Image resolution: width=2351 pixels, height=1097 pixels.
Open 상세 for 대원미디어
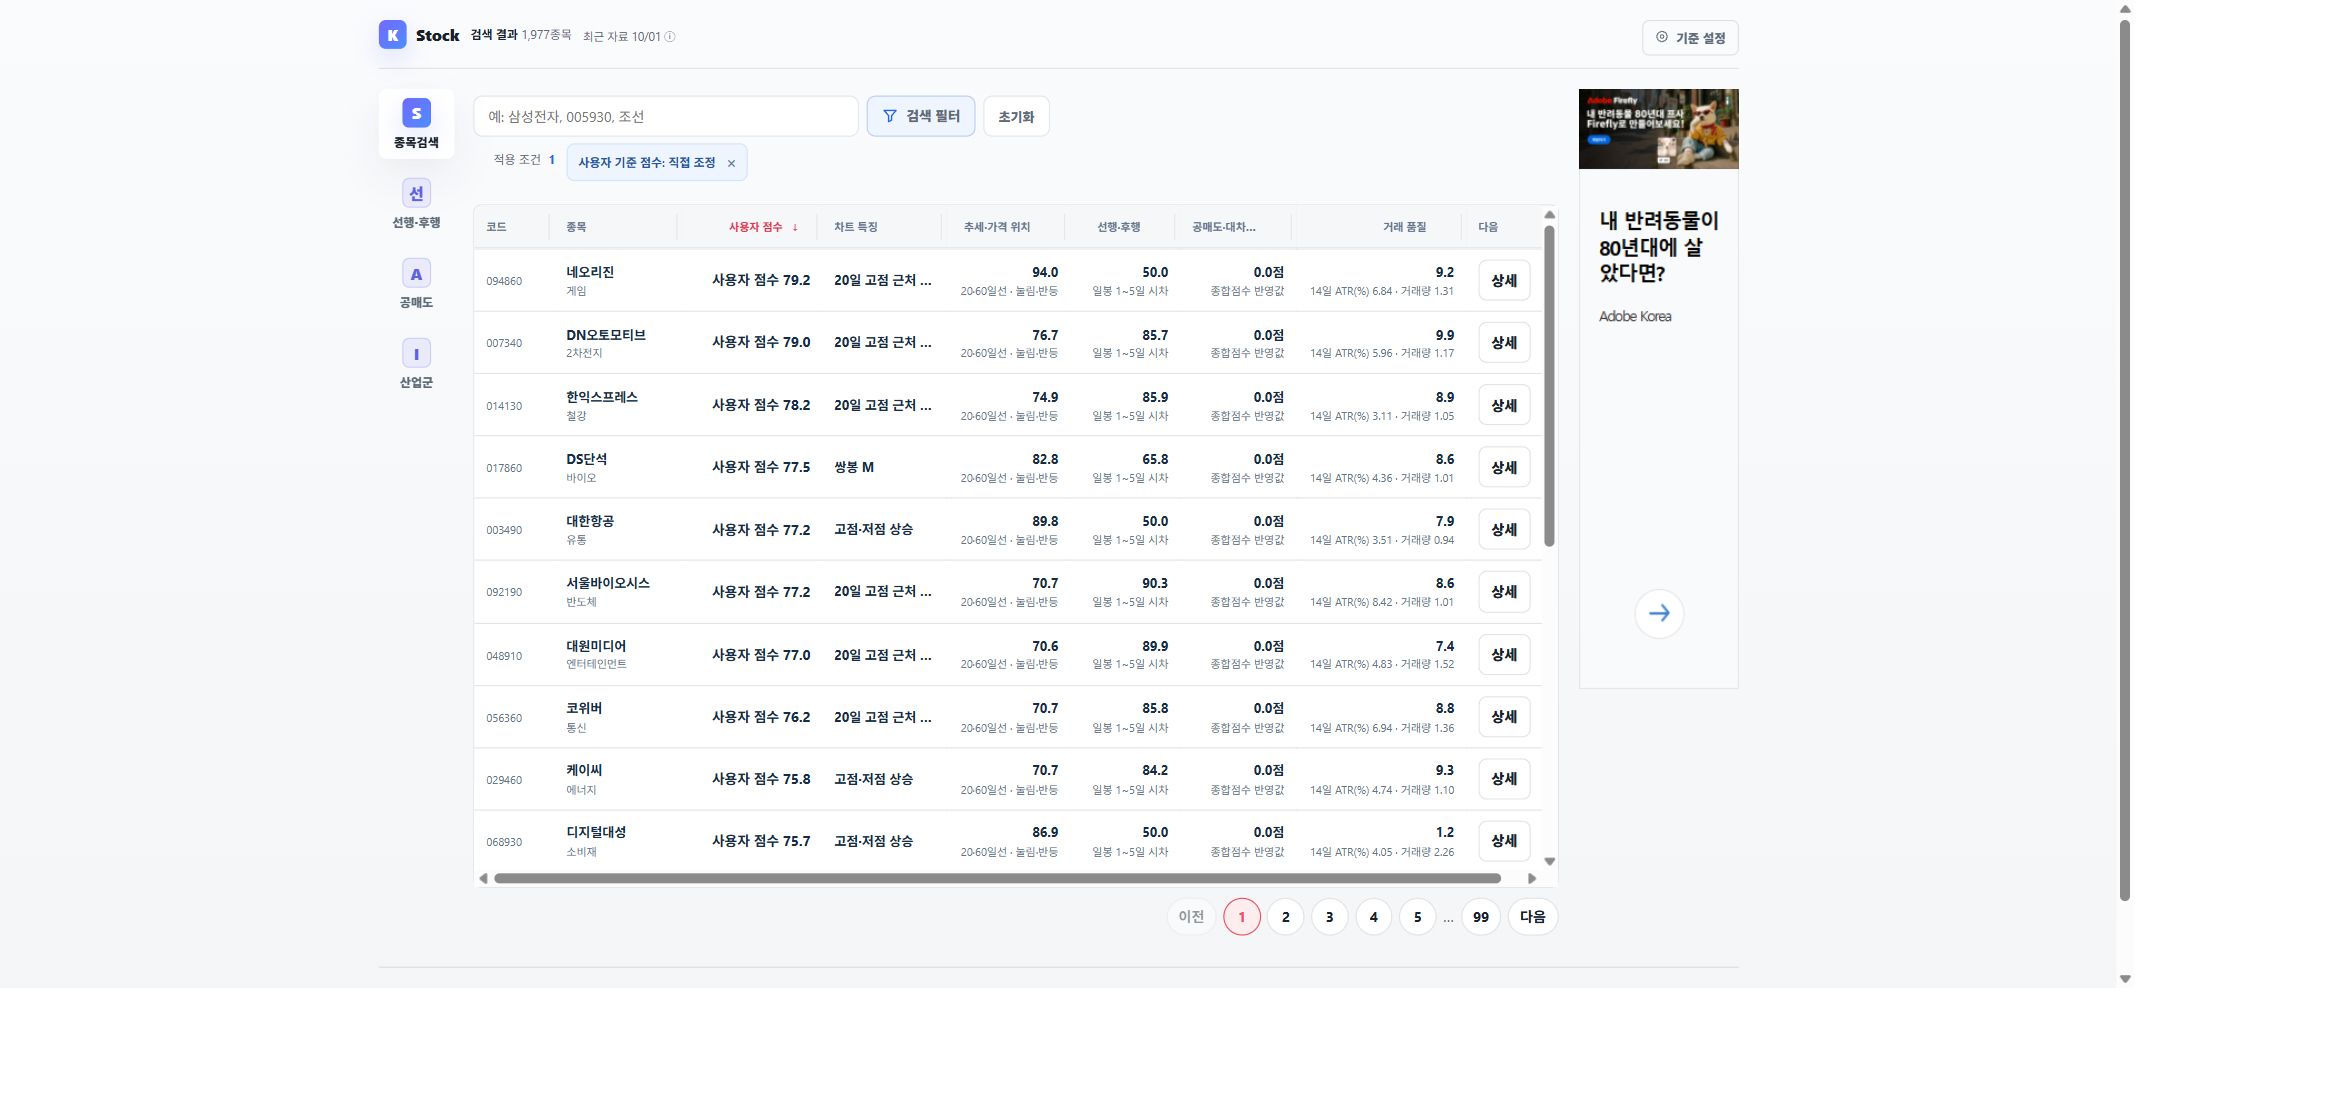[1504, 654]
